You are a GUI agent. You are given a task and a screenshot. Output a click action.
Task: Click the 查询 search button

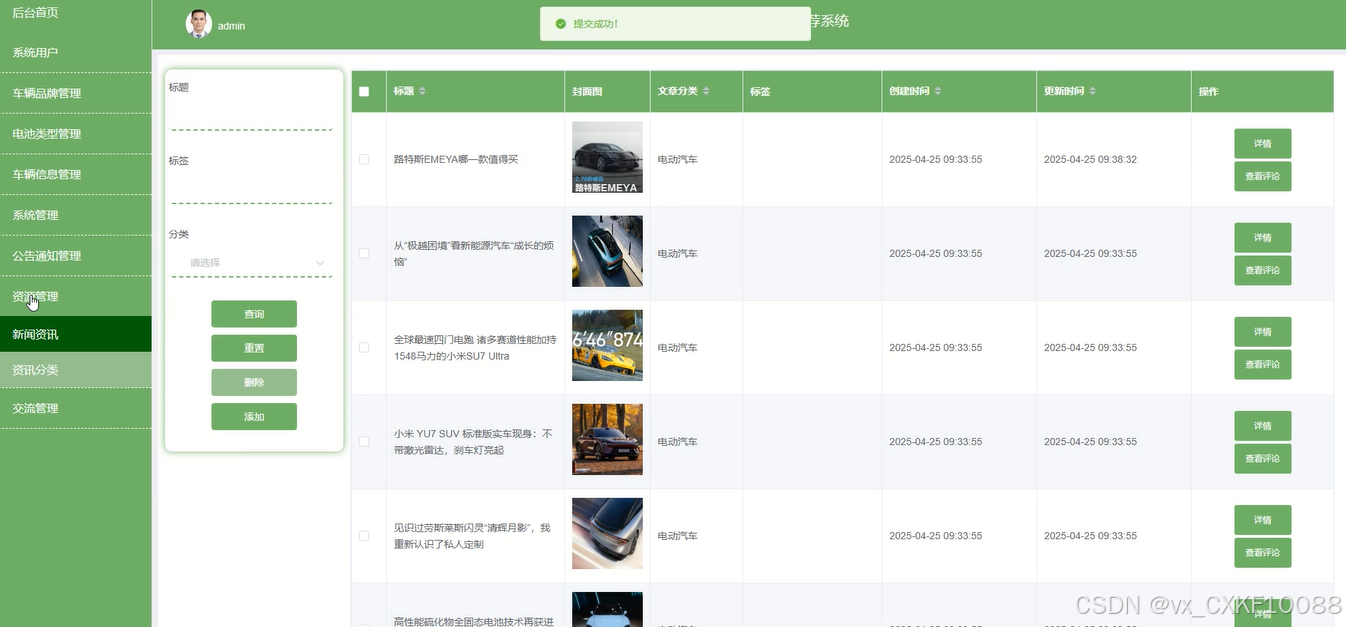click(254, 314)
